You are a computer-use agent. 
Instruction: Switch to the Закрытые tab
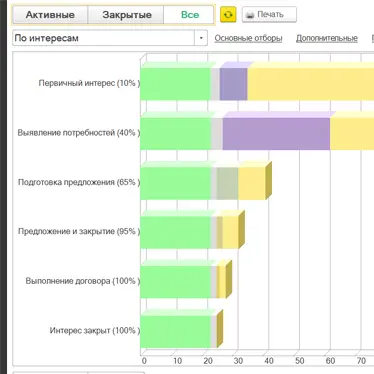pos(126,15)
